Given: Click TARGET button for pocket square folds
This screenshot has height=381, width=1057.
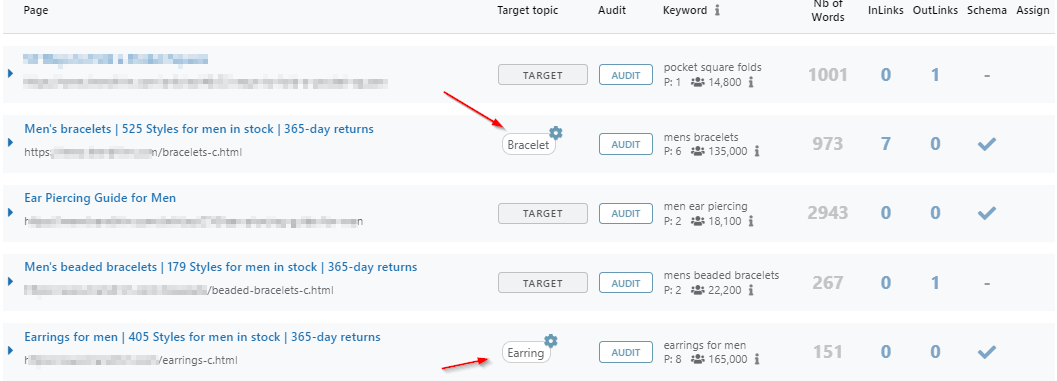Looking at the screenshot, I should point(543,75).
